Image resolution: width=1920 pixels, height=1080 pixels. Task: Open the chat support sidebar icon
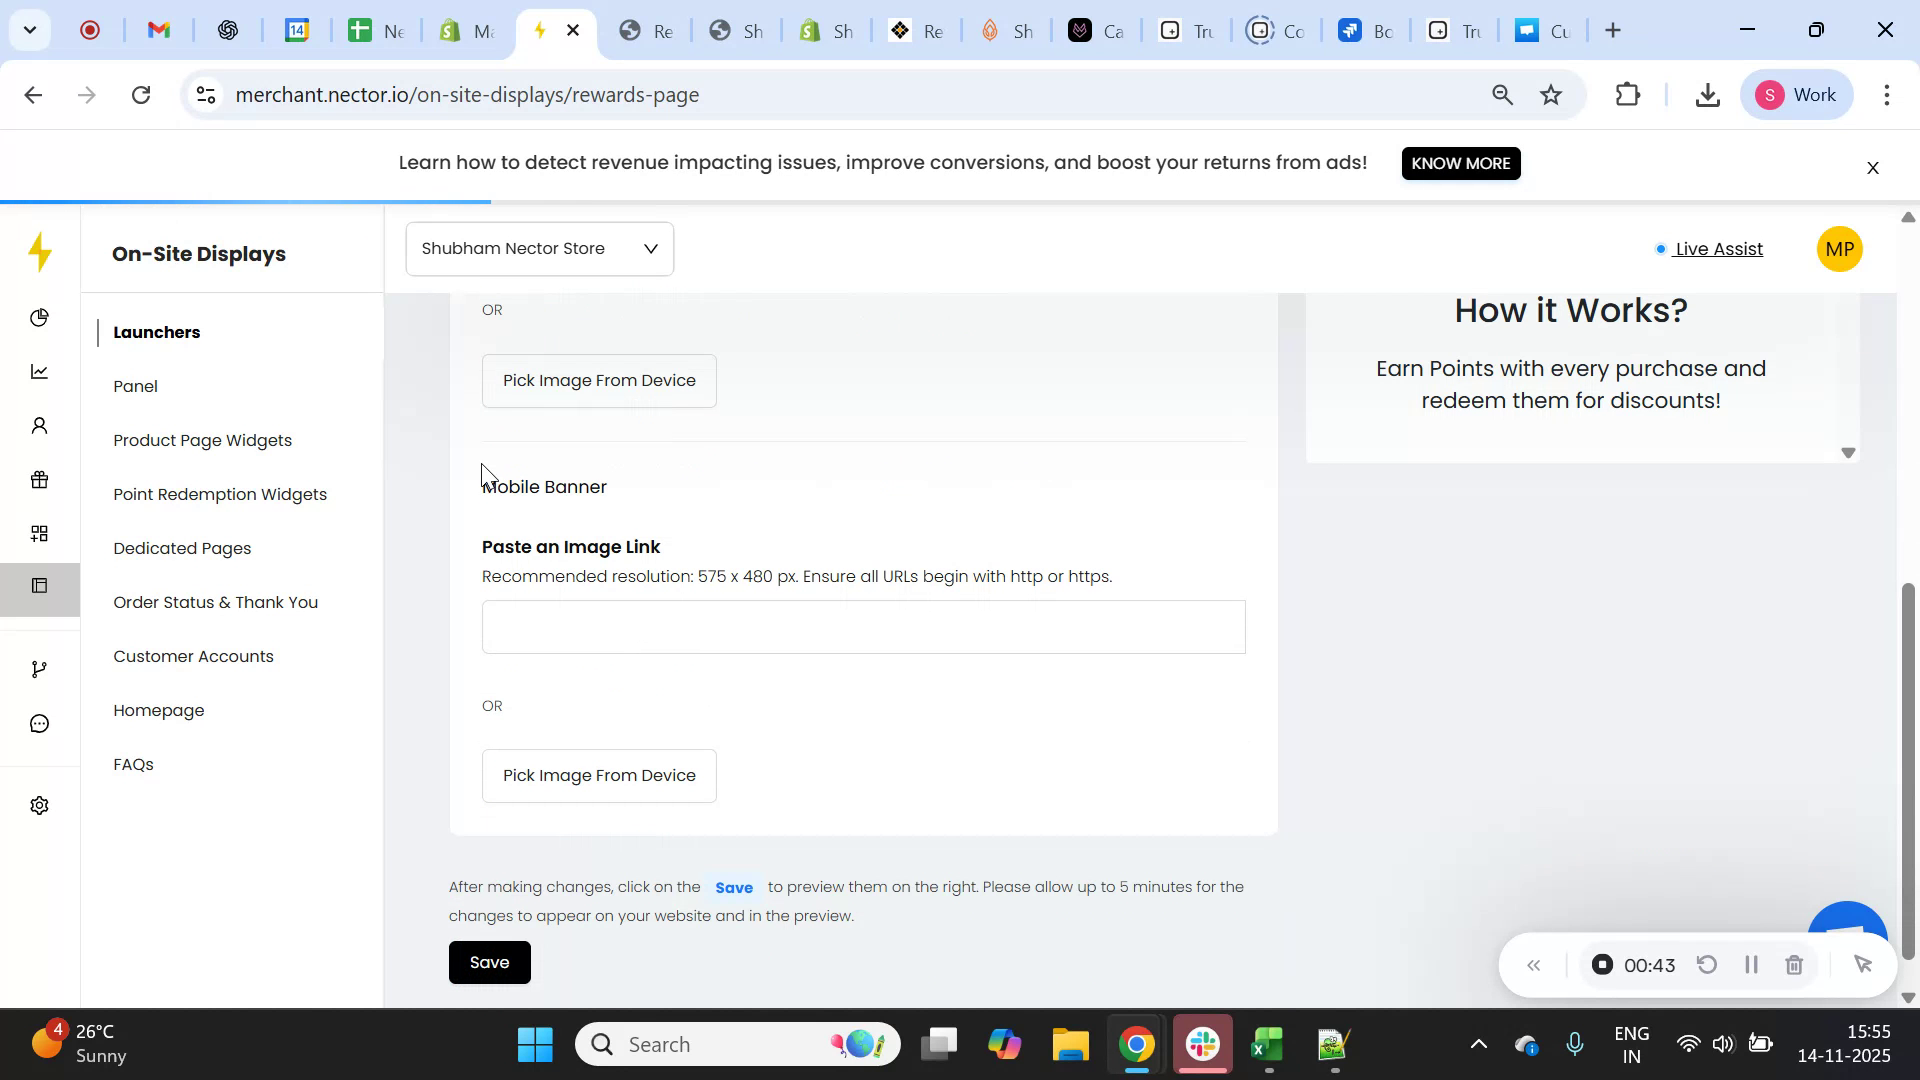coord(40,723)
